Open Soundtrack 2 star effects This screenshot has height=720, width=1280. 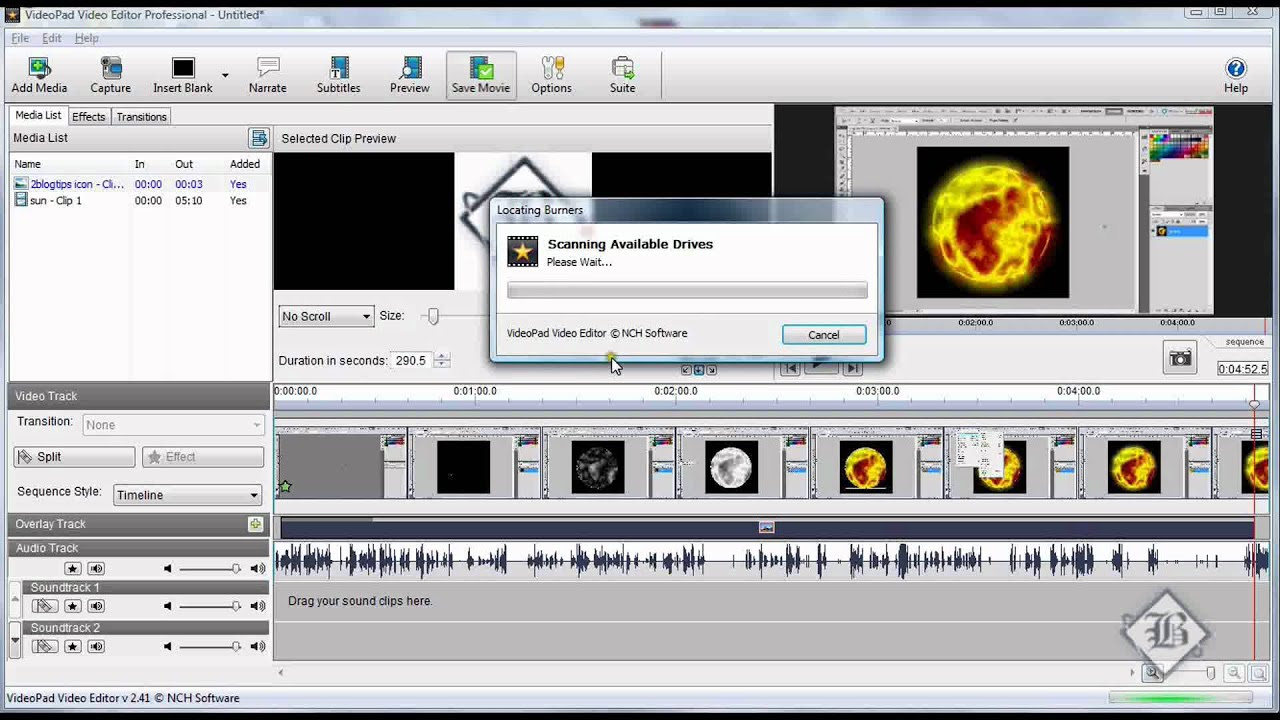coord(72,646)
